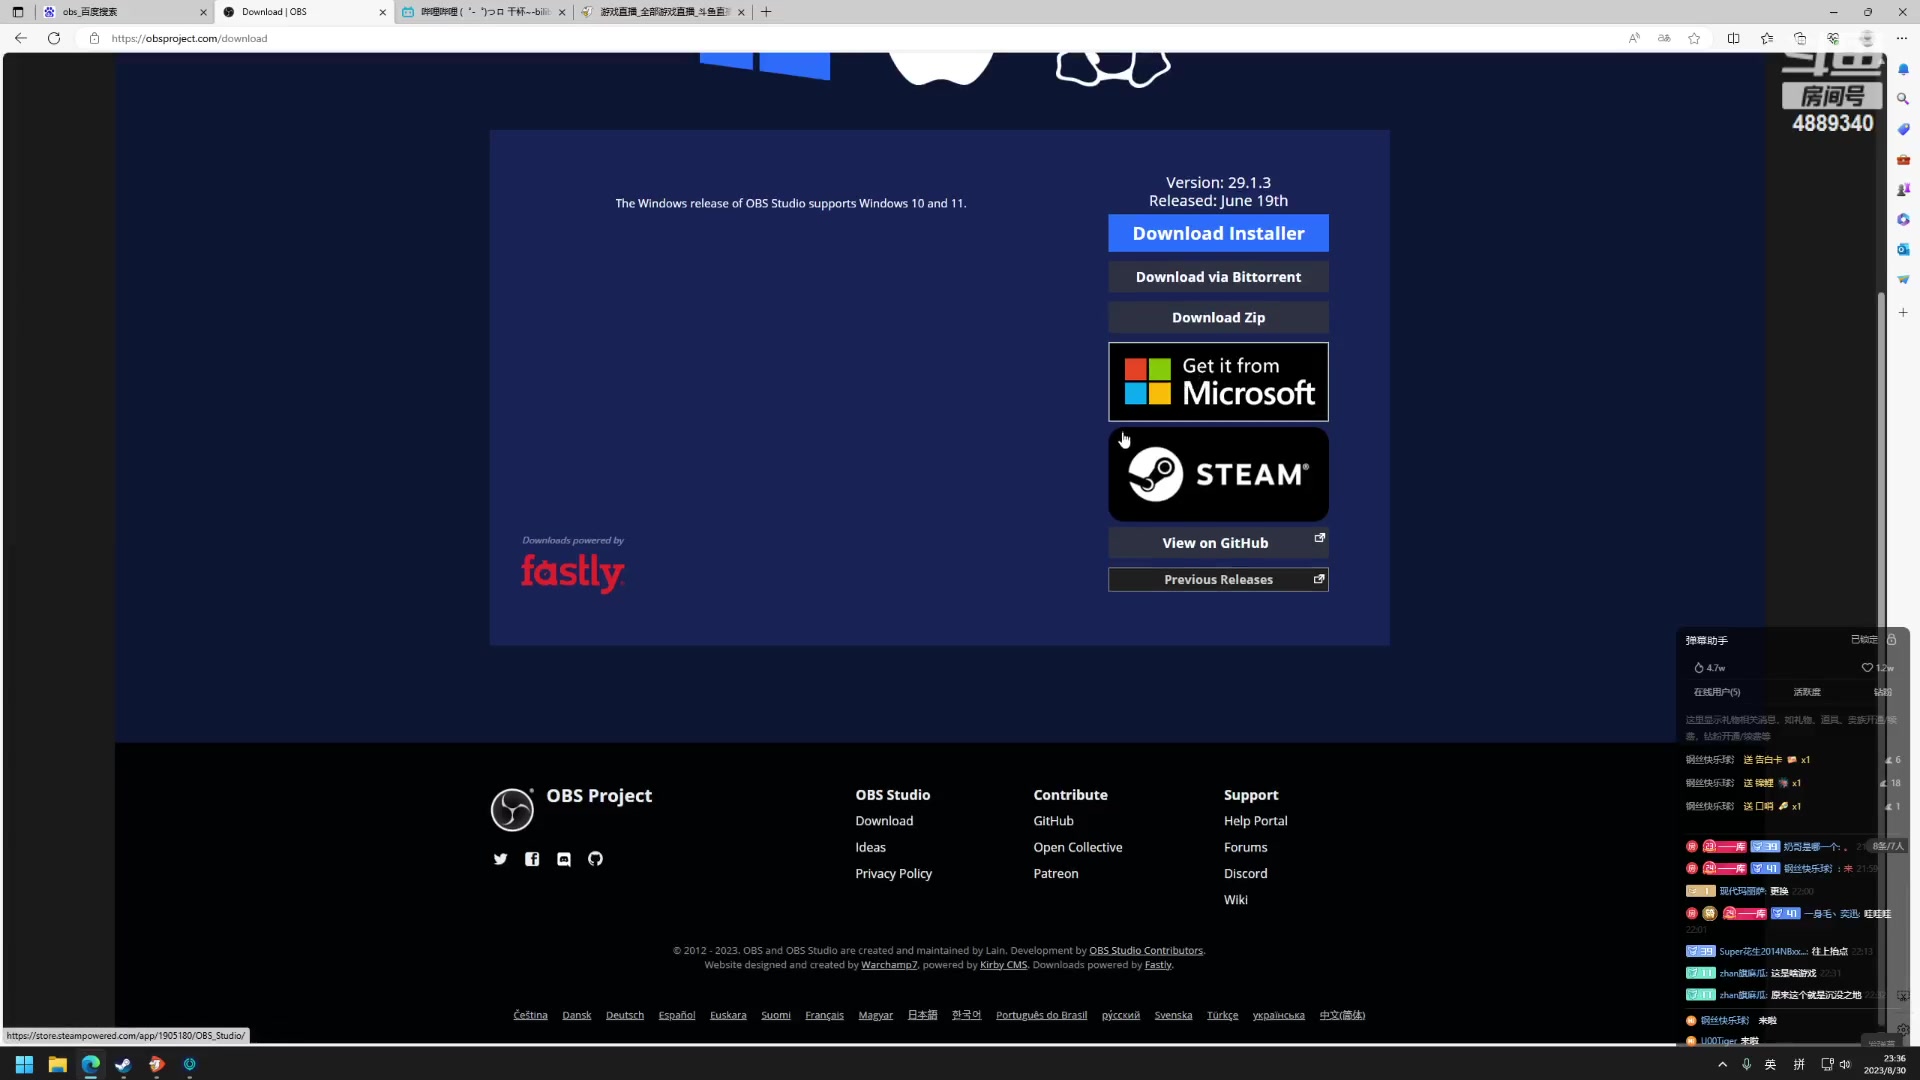
Task: Click the Translate icon in the address bar
Action: click(1664, 38)
